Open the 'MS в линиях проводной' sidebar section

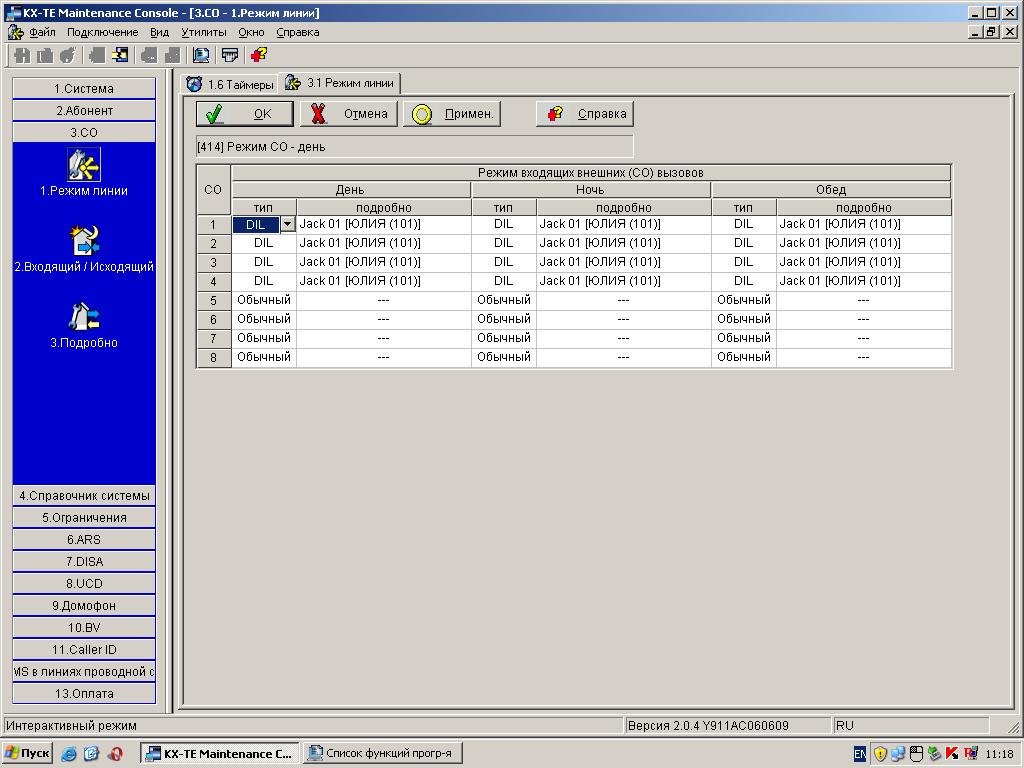coord(84,671)
